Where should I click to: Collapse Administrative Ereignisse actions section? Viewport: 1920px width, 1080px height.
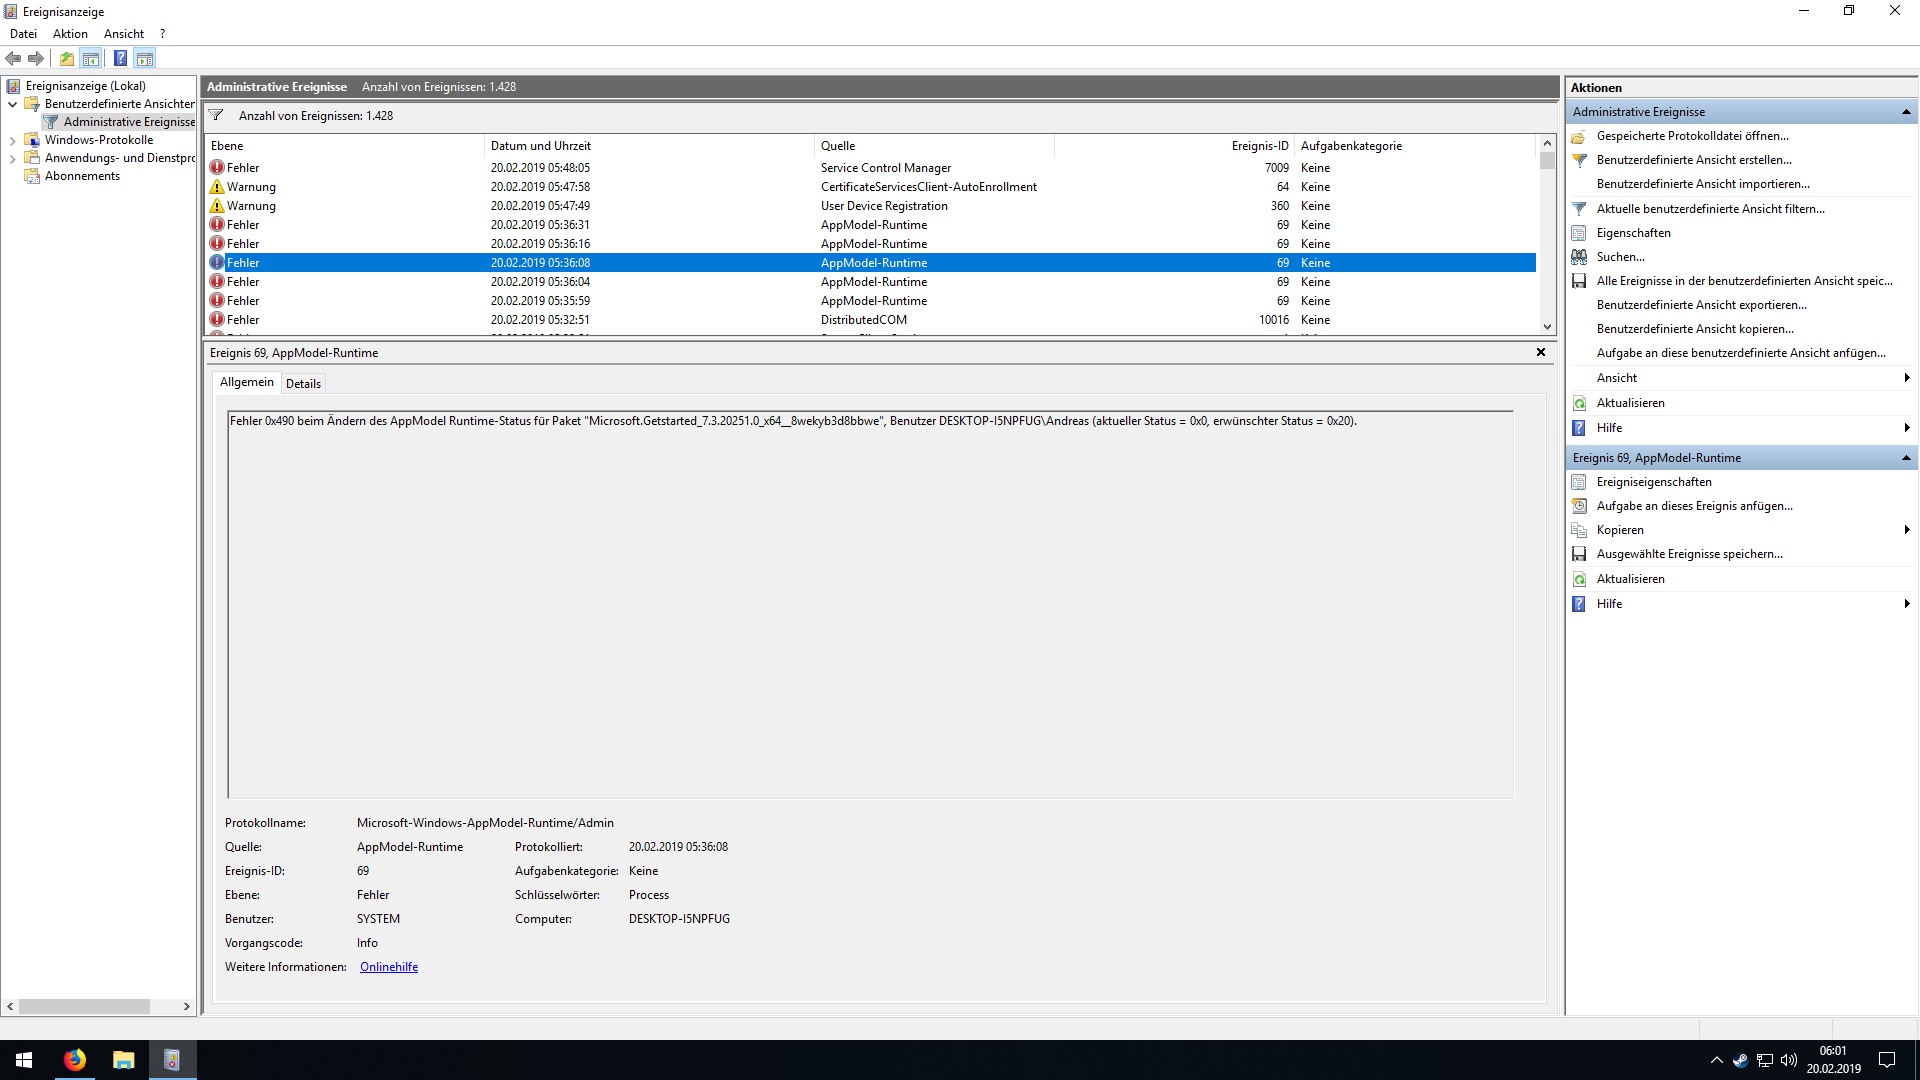pyautogui.click(x=1906, y=112)
